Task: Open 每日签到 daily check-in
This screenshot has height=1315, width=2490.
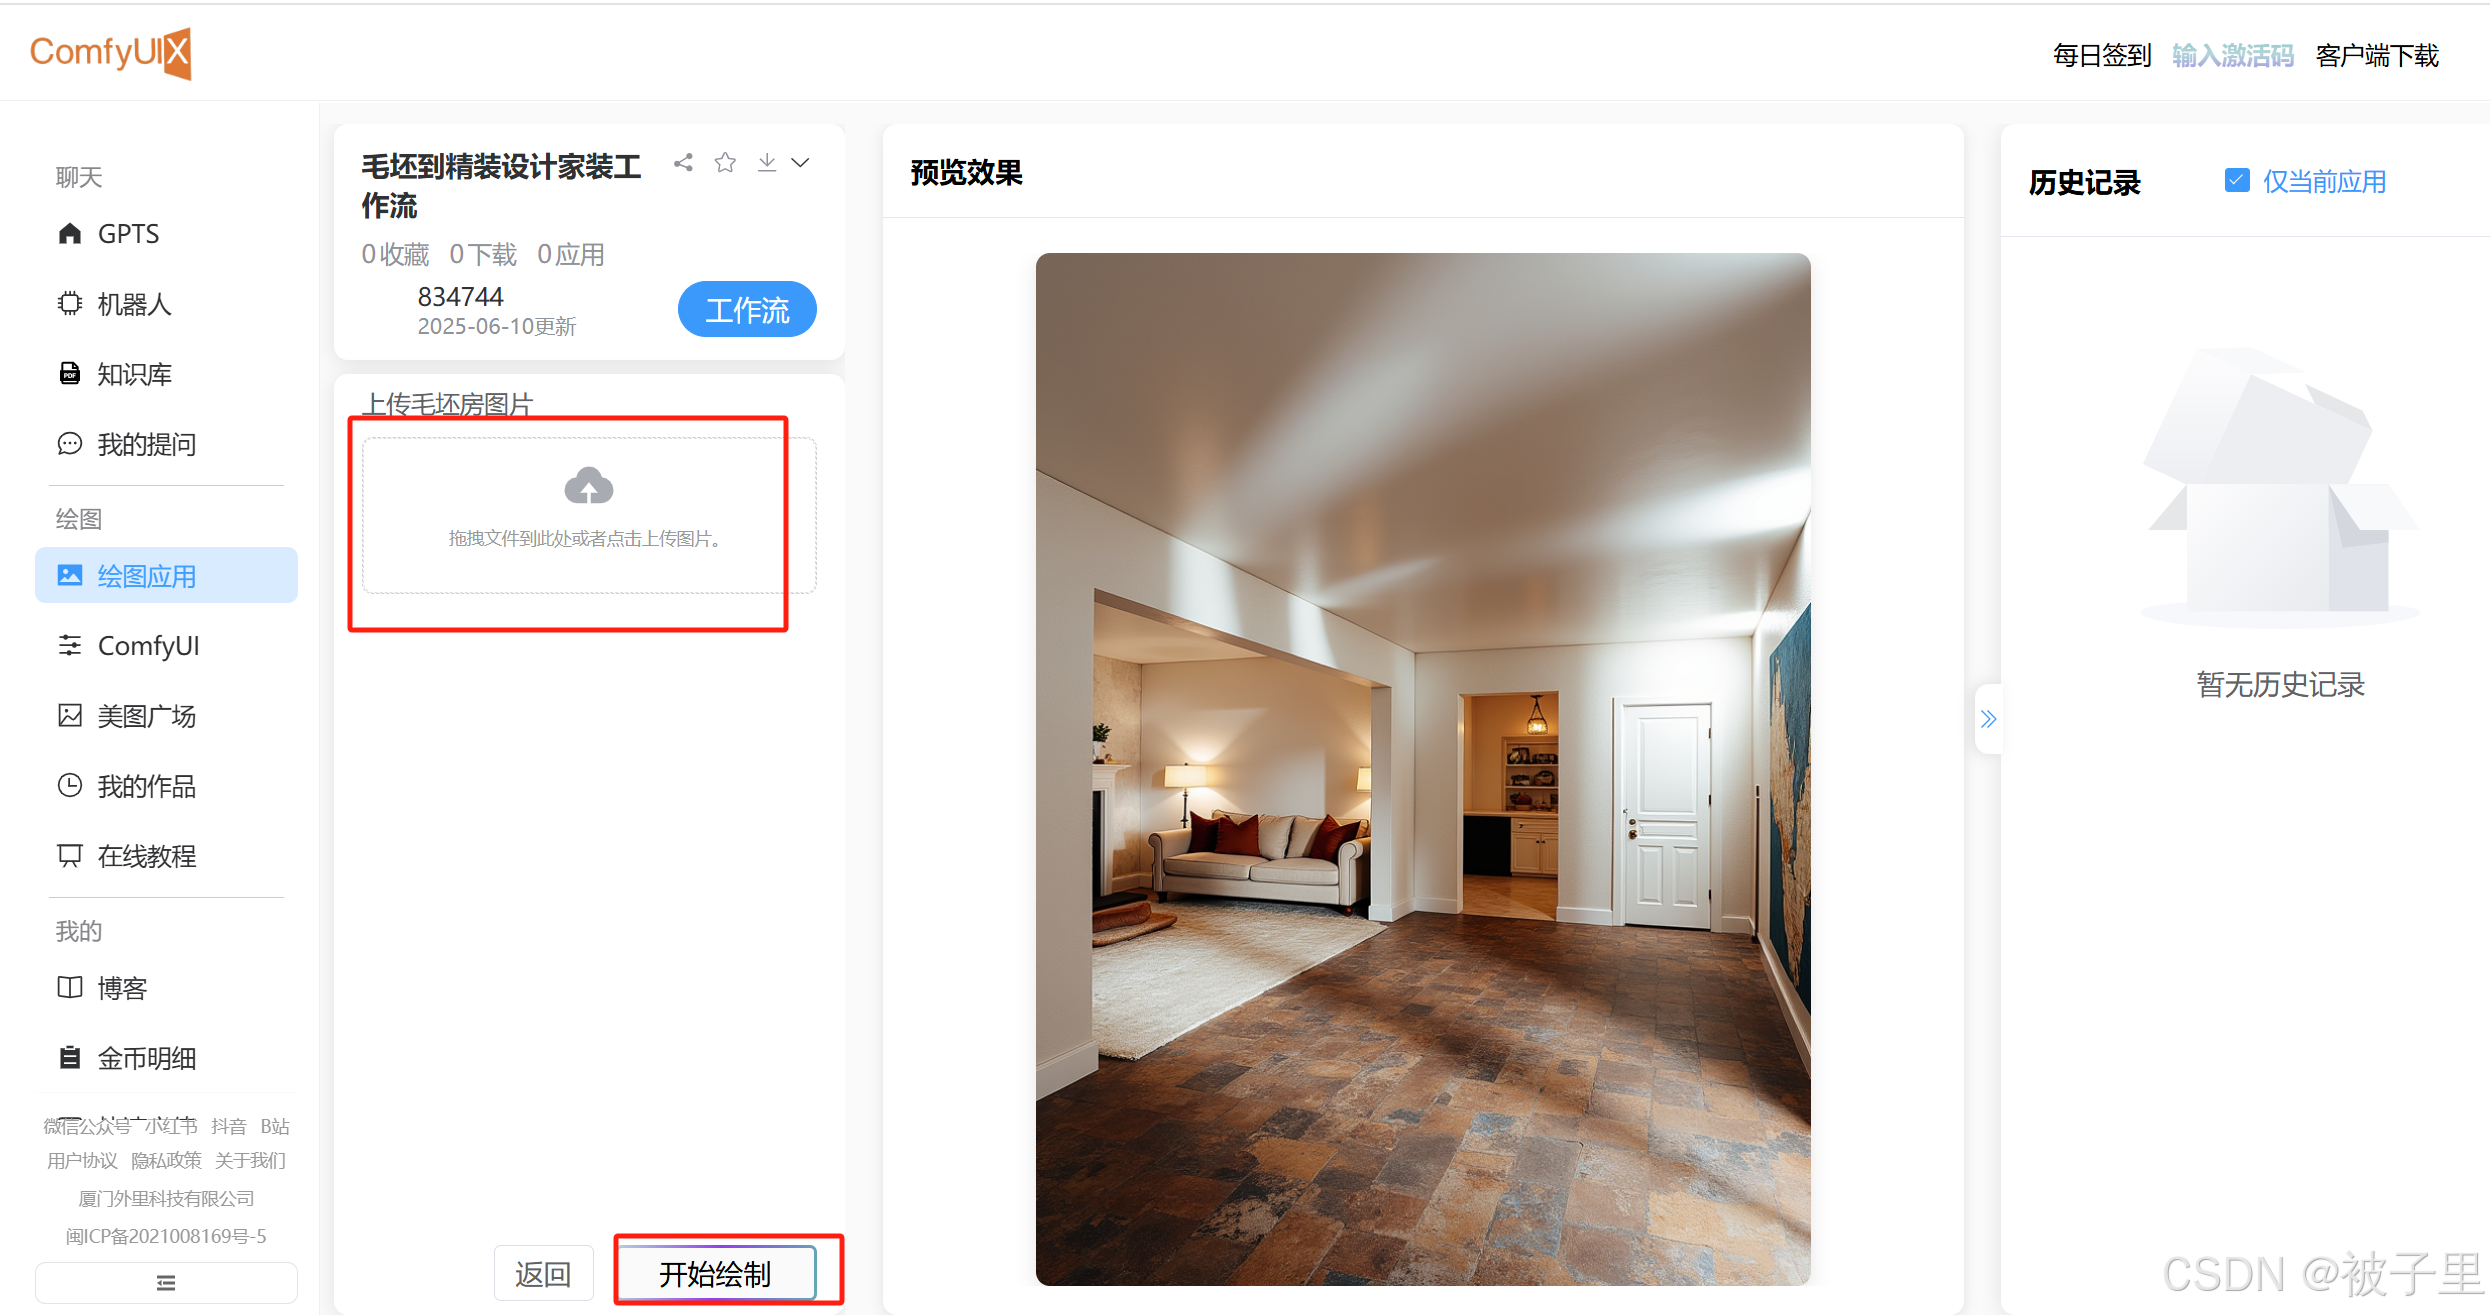Action: tap(2101, 56)
